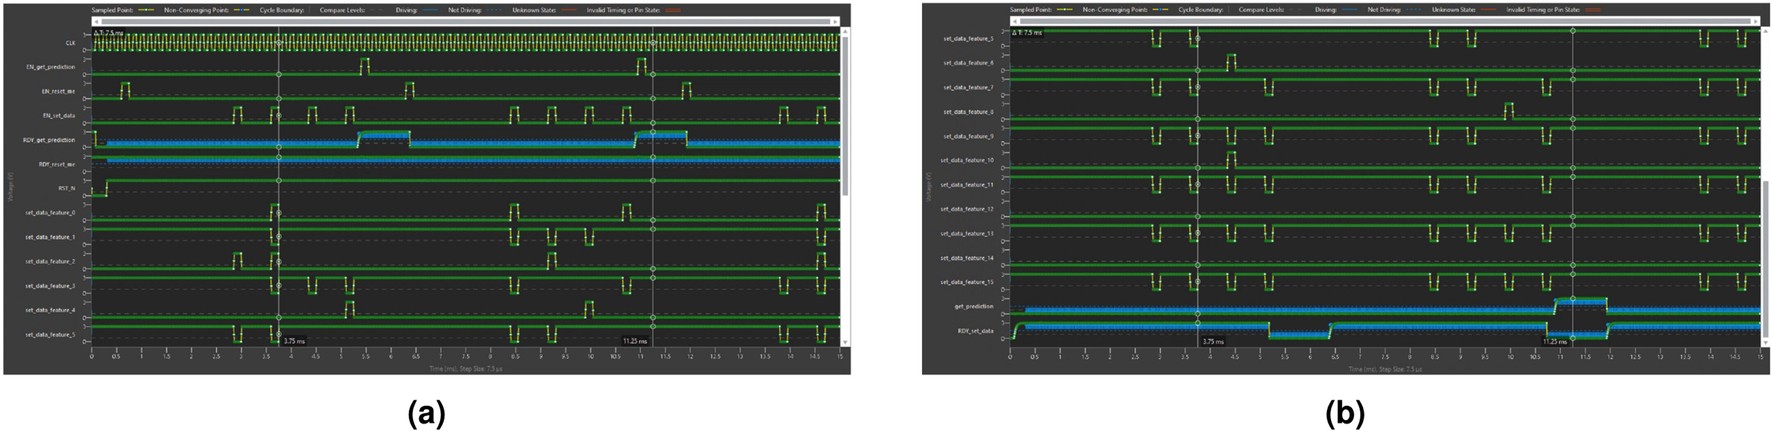1772x431 pixels.
Task: Select the set_data_feature_9 signal label
Action: [969, 136]
